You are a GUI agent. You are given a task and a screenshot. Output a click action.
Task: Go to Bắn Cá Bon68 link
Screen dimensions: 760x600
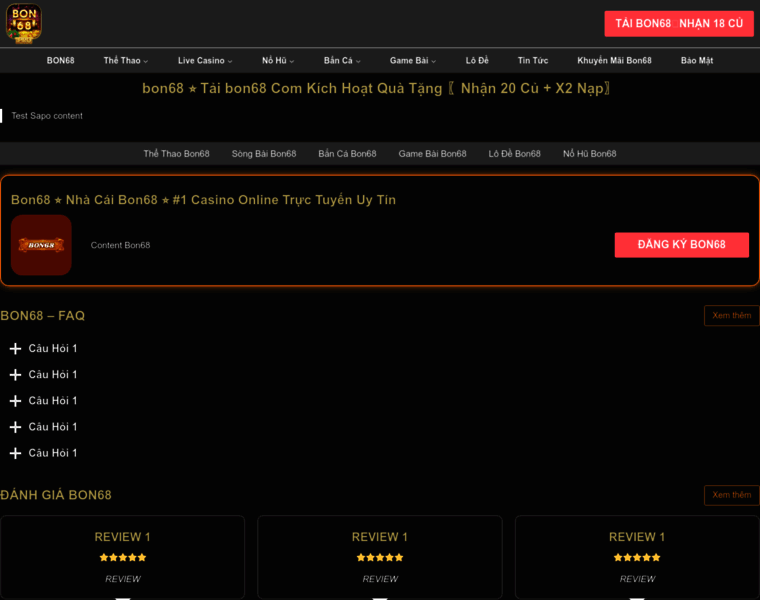[x=347, y=154]
